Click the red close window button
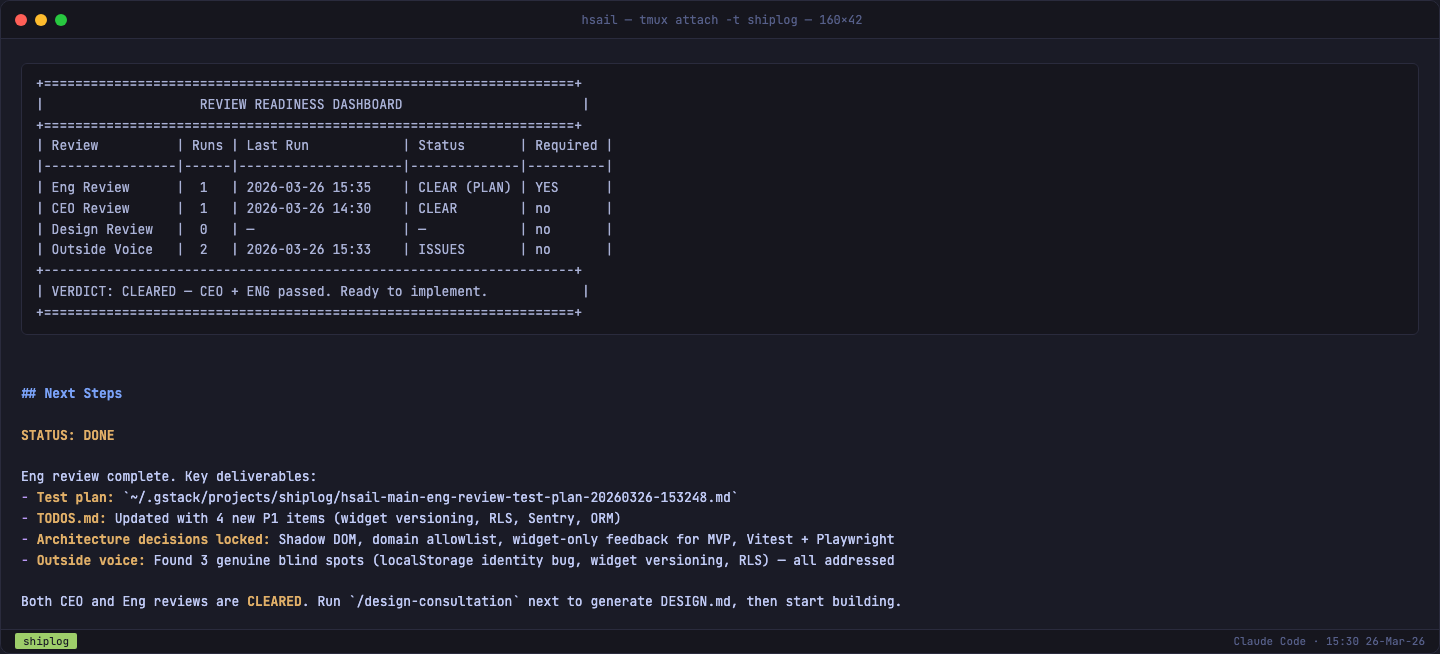Image resolution: width=1440 pixels, height=654 pixels. (21, 20)
